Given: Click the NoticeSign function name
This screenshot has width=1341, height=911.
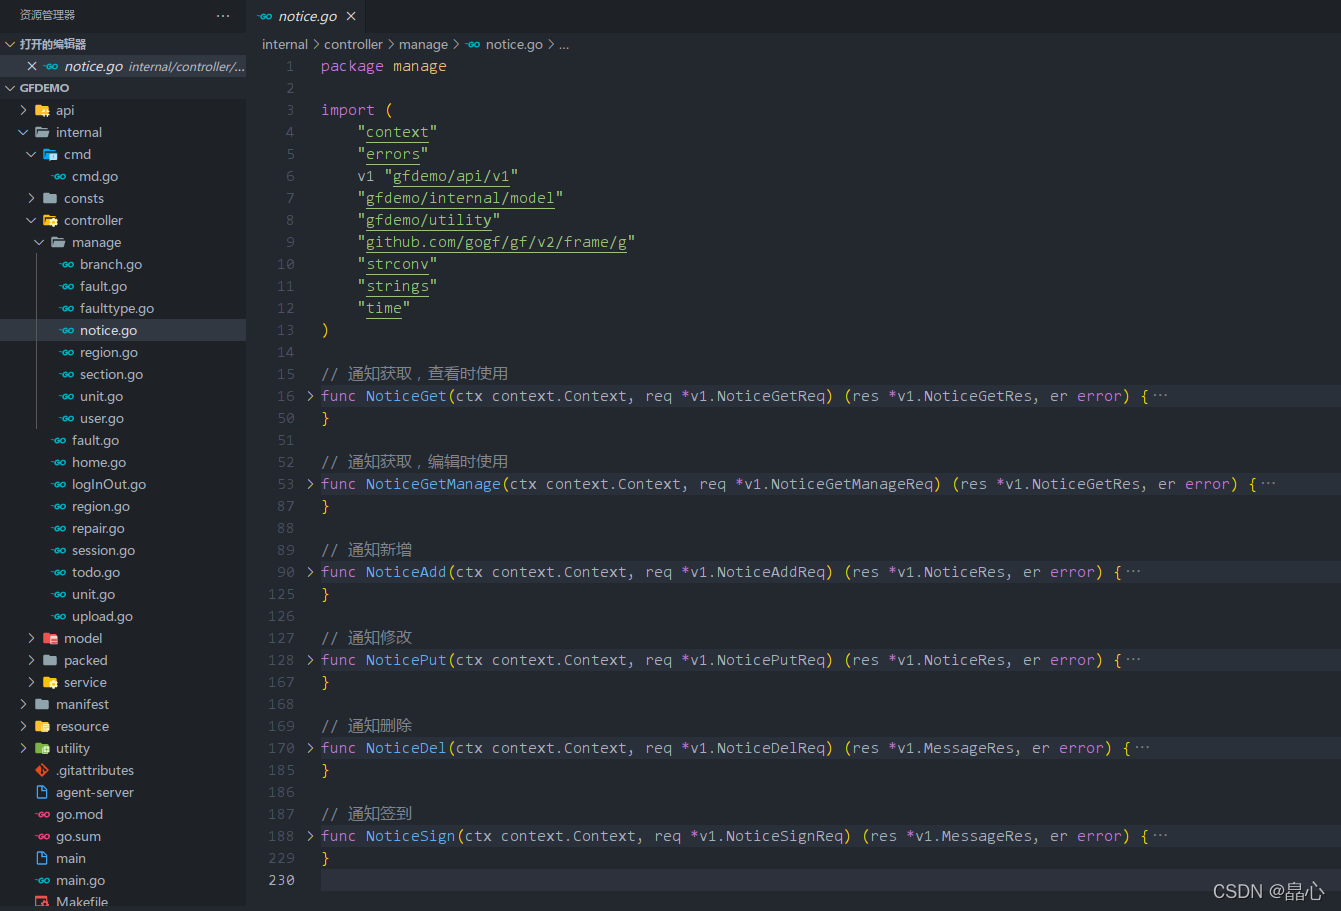Looking at the screenshot, I should click(x=410, y=836).
